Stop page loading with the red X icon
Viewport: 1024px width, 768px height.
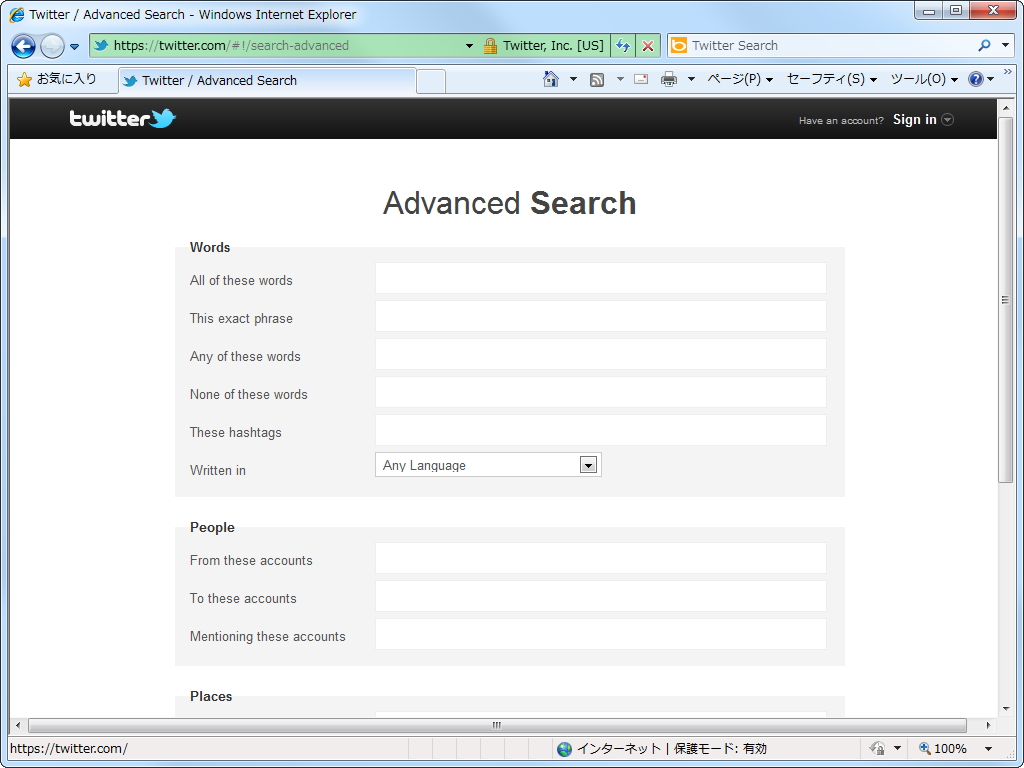tap(647, 45)
